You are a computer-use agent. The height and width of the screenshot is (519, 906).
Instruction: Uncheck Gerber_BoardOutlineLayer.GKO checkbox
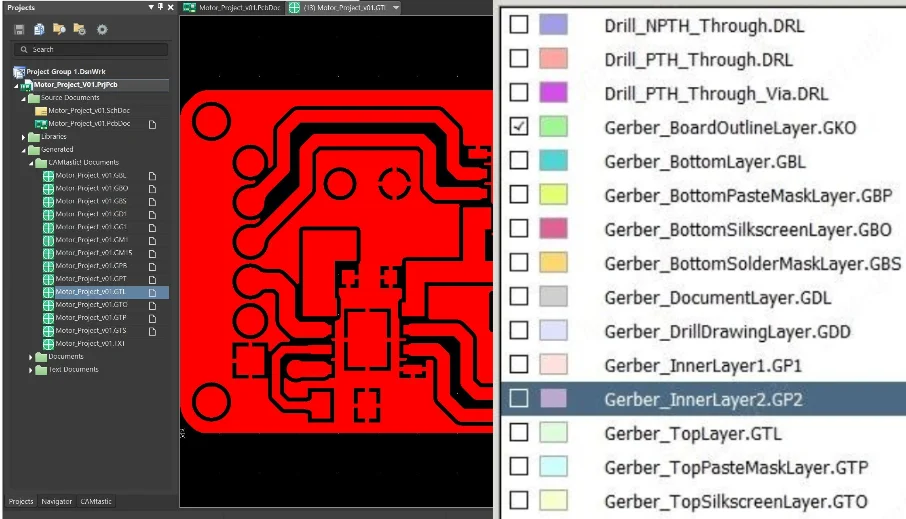click(x=519, y=127)
